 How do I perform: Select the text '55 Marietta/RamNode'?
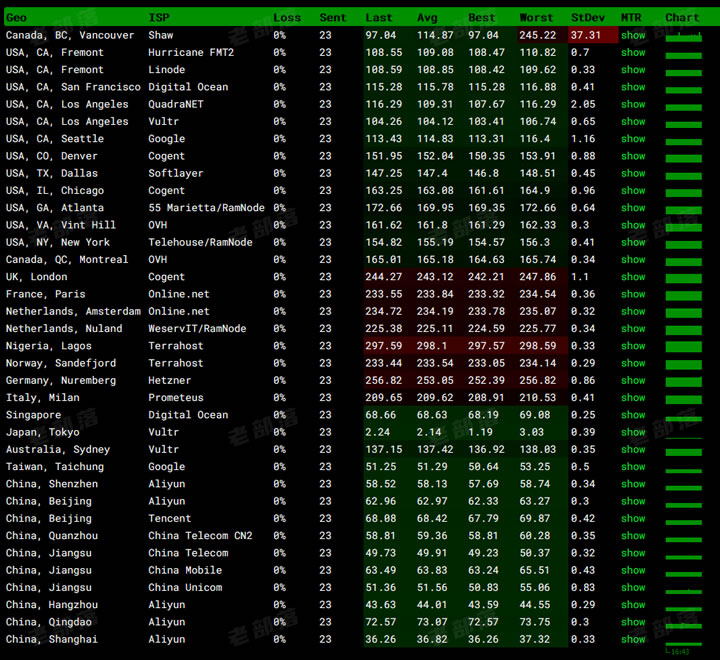[206, 208]
